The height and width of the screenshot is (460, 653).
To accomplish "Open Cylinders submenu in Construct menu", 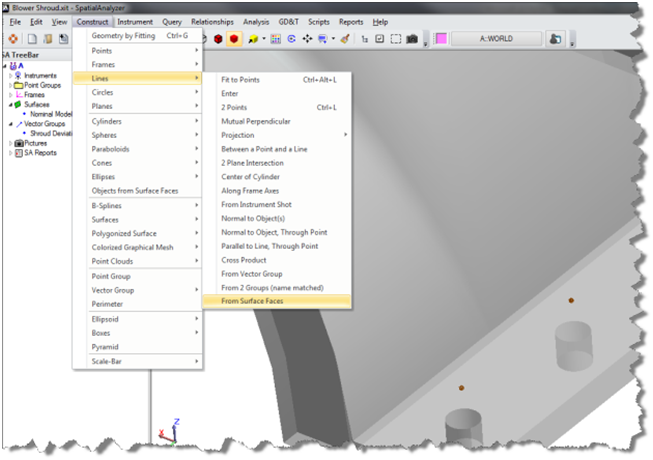I will click(138, 121).
